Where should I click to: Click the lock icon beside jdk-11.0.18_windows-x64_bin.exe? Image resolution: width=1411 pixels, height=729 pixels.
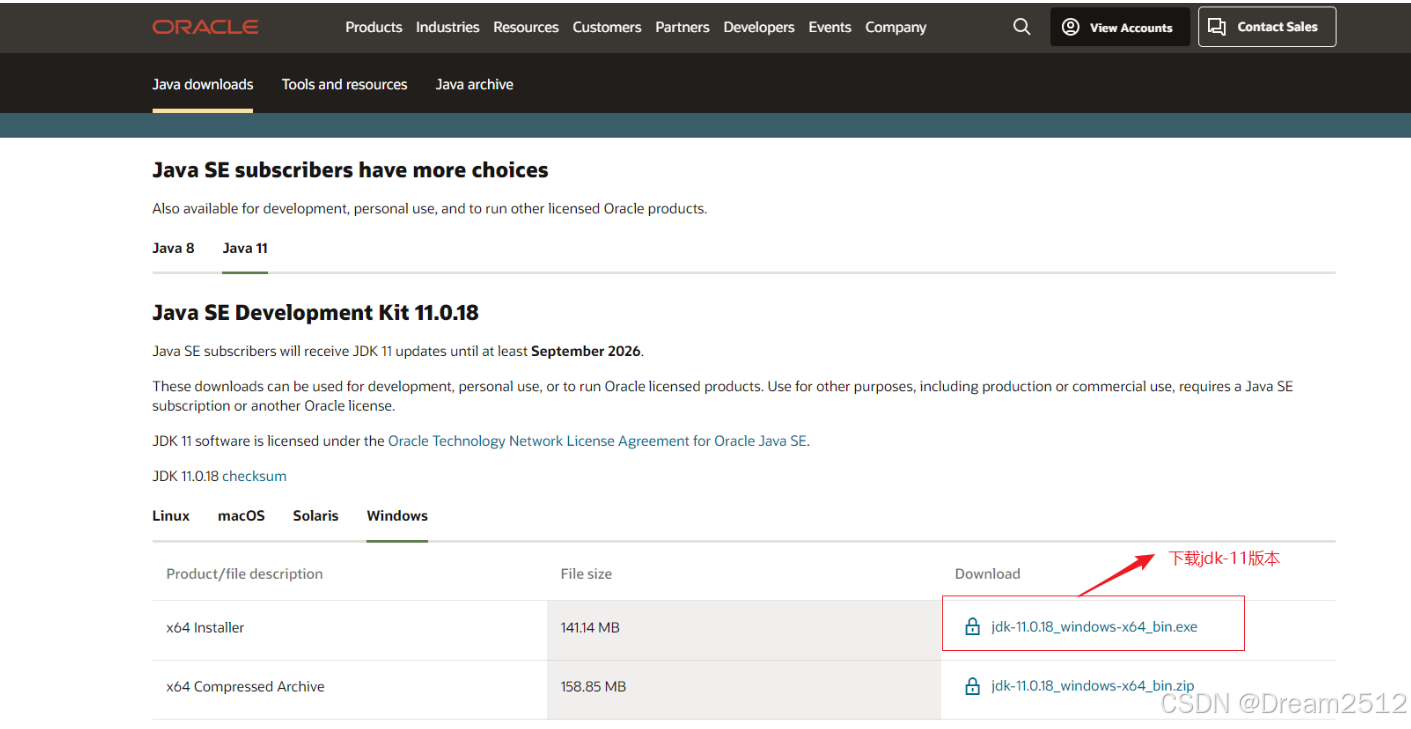pos(972,627)
